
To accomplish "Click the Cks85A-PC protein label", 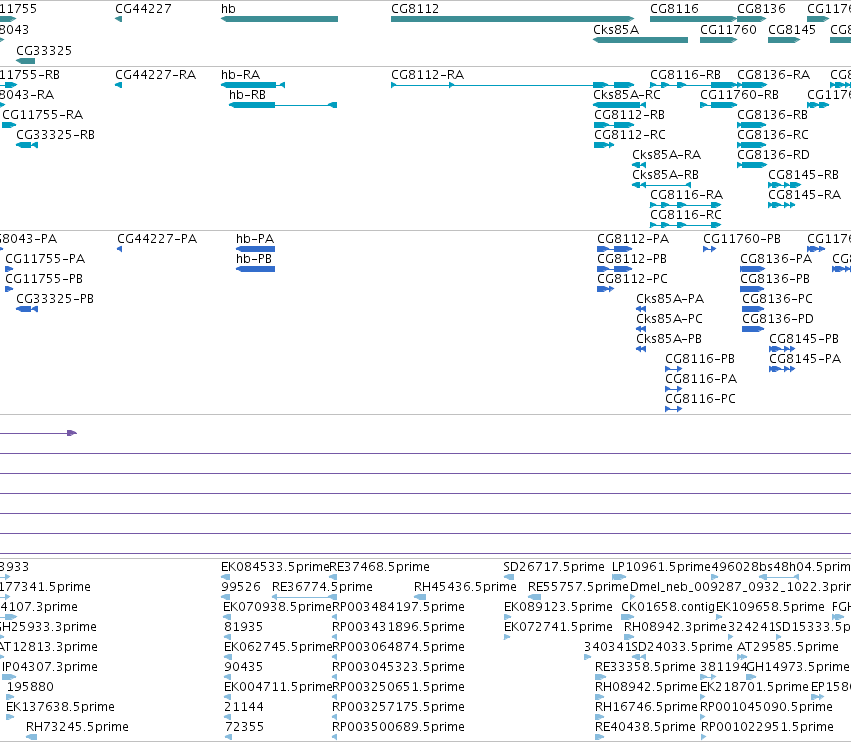I will coord(669,319).
